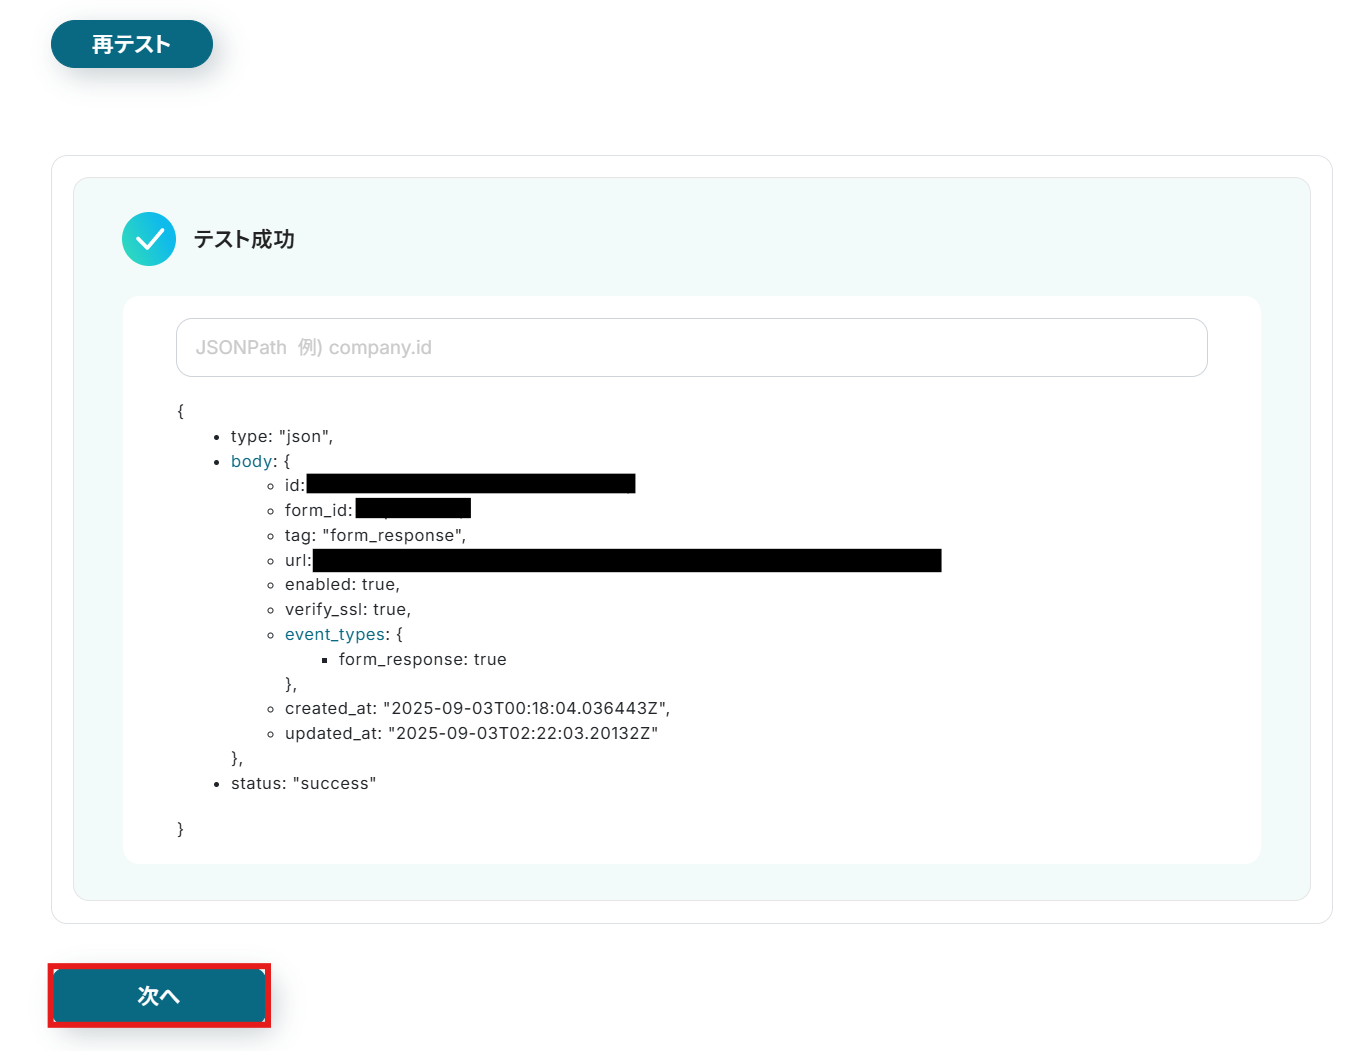The image size is (1357, 1051).
Task: Select the event_types key in JSON
Action: (x=335, y=634)
